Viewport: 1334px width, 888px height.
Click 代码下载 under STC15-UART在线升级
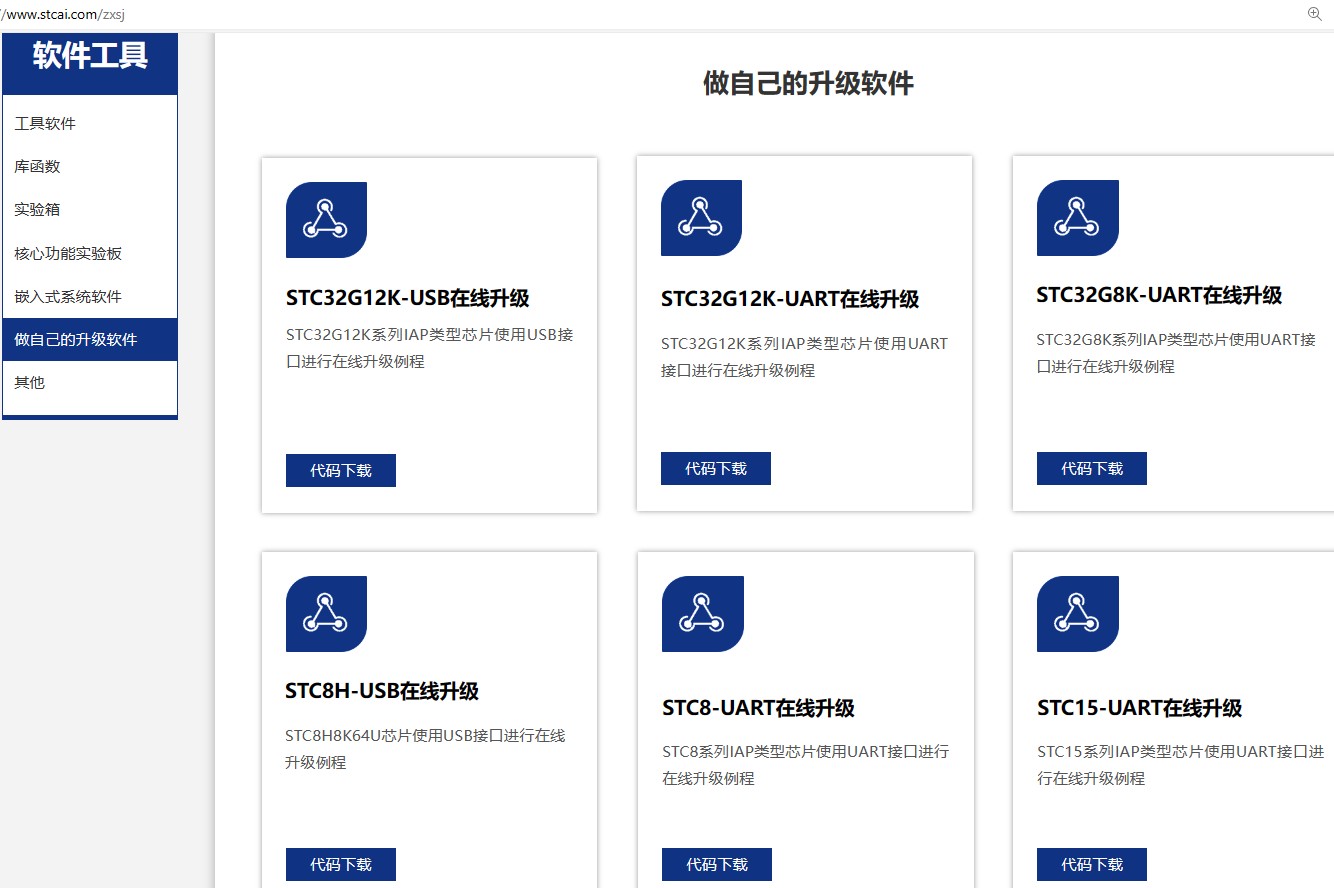[x=1092, y=865]
